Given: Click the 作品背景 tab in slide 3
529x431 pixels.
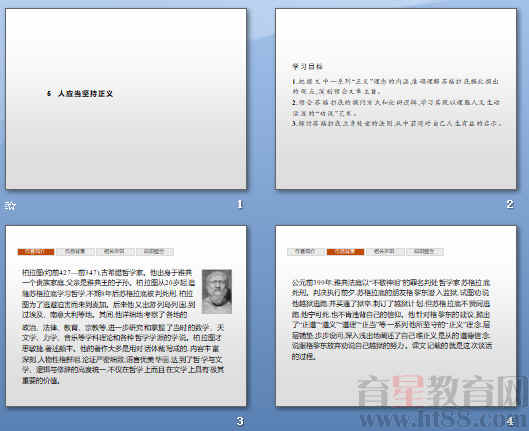Looking at the screenshot, I should click(x=75, y=252).
